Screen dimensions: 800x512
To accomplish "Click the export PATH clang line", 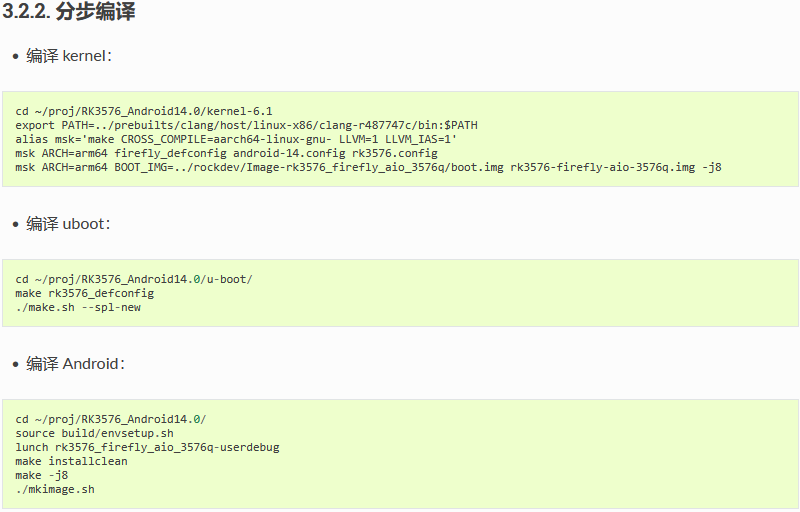I will pyautogui.click(x=246, y=125).
